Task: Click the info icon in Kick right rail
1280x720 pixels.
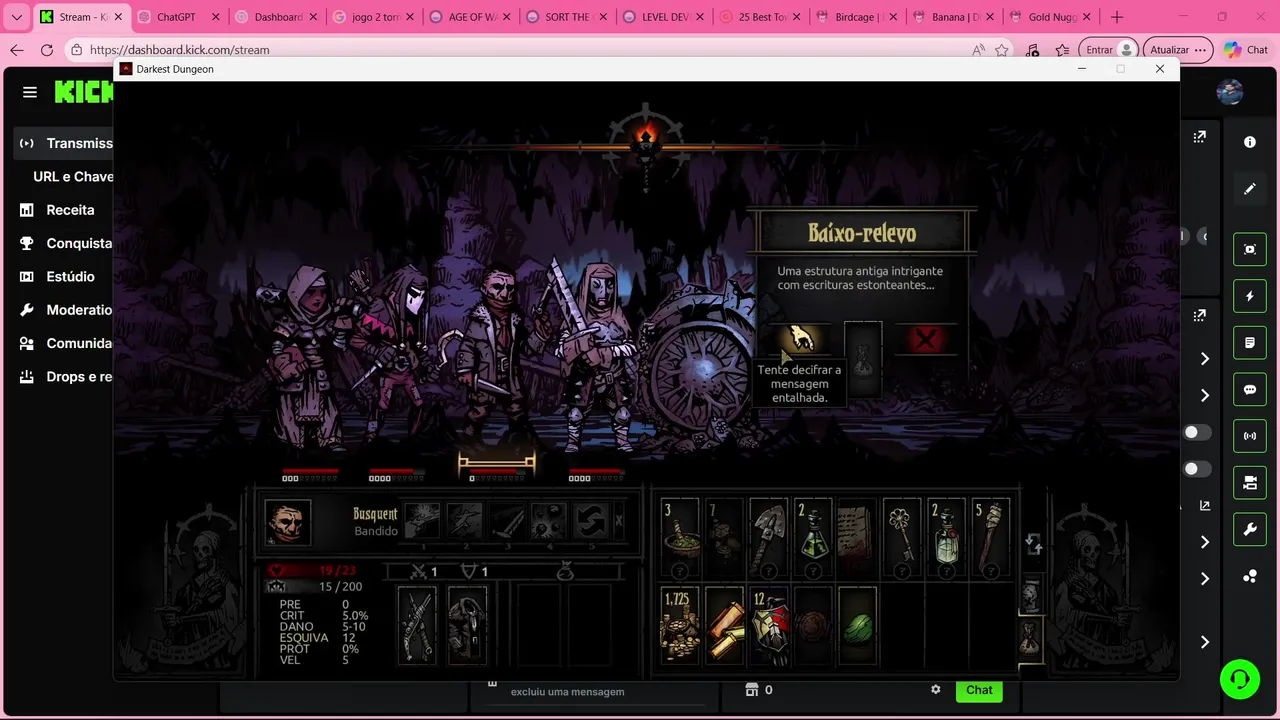Action: (x=1249, y=142)
